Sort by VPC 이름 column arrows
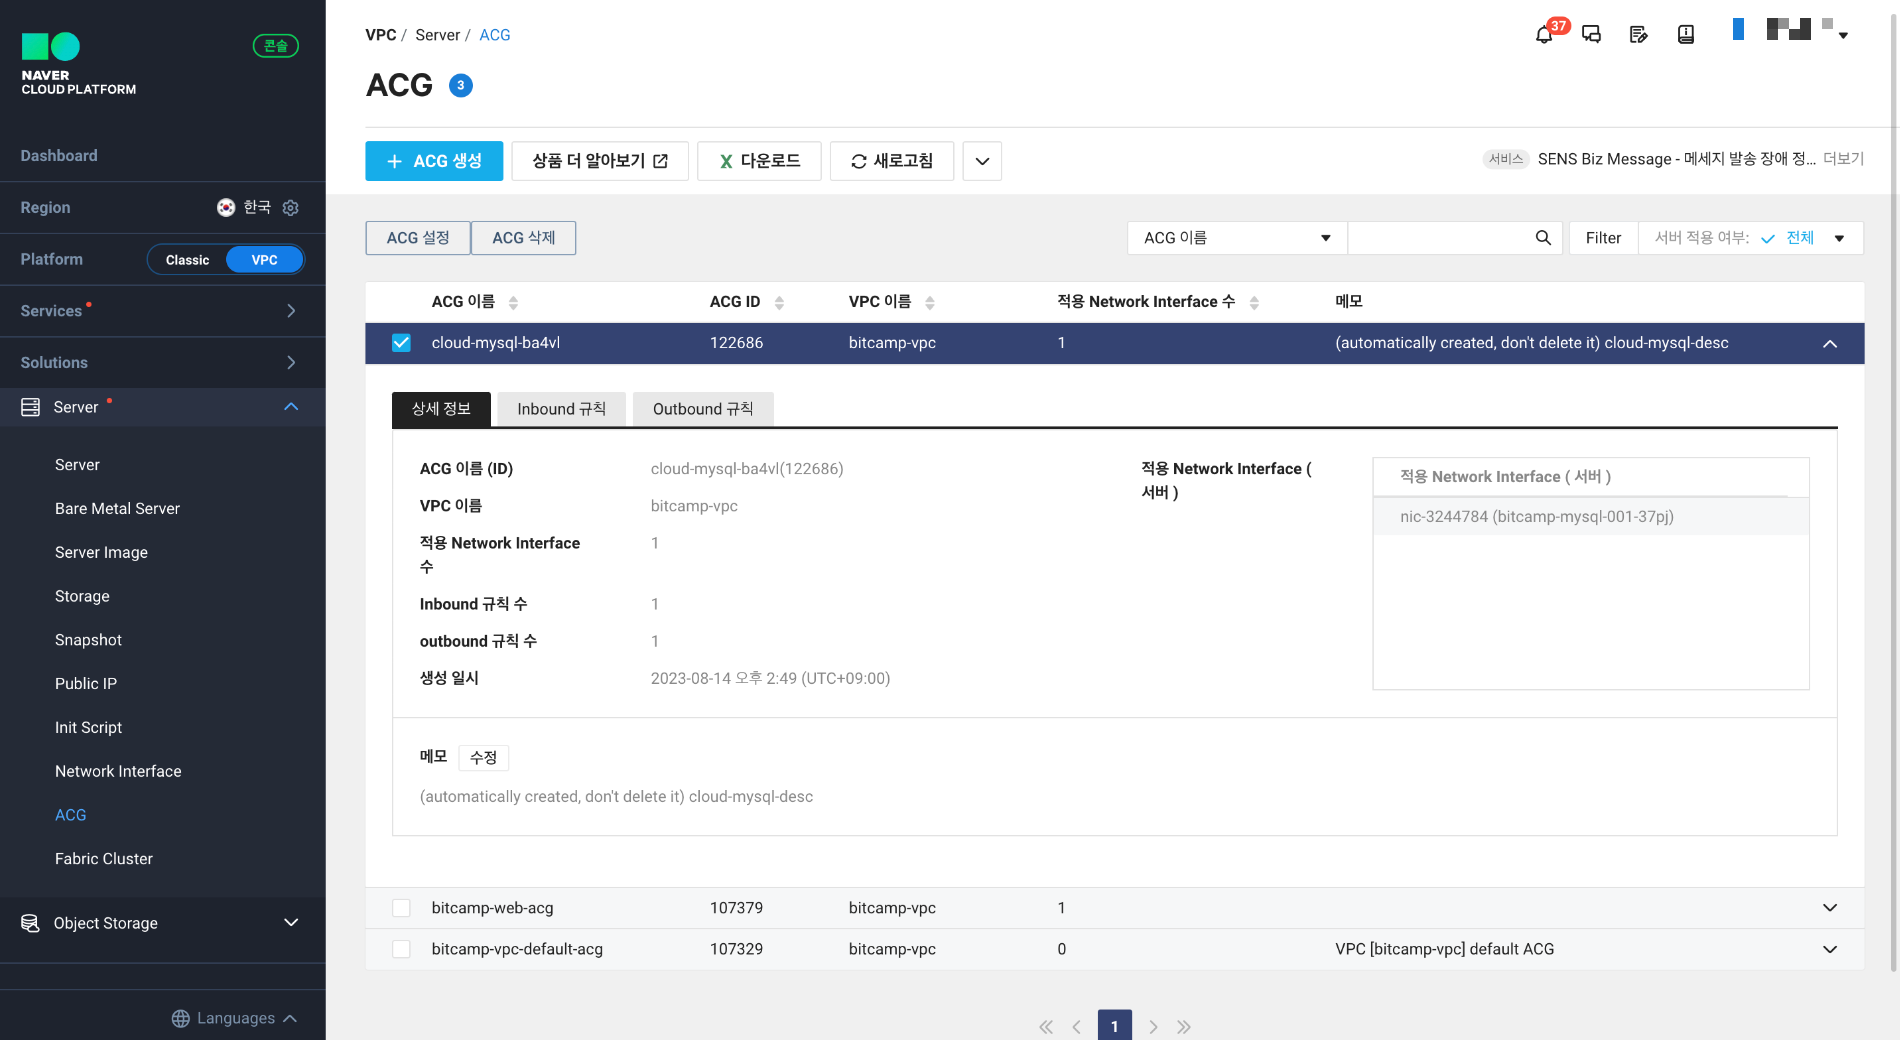Image resolution: width=1900 pixels, height=1040 pixels. point(929,303)
